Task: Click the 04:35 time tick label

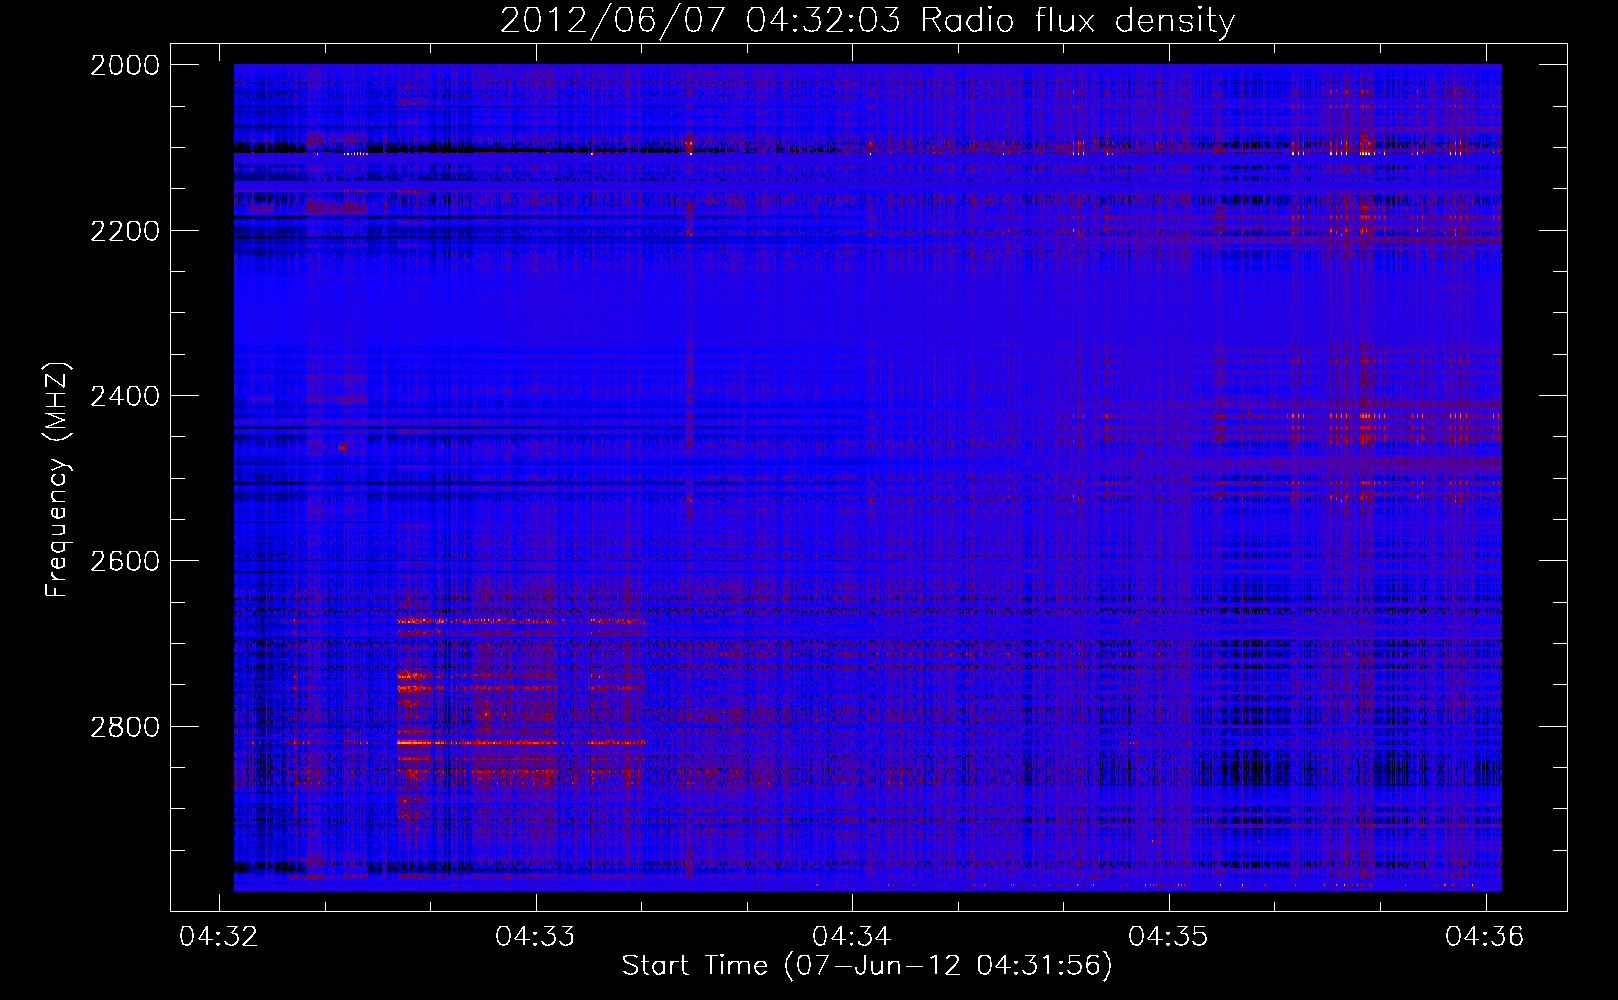Action: tap(1168, 936)
